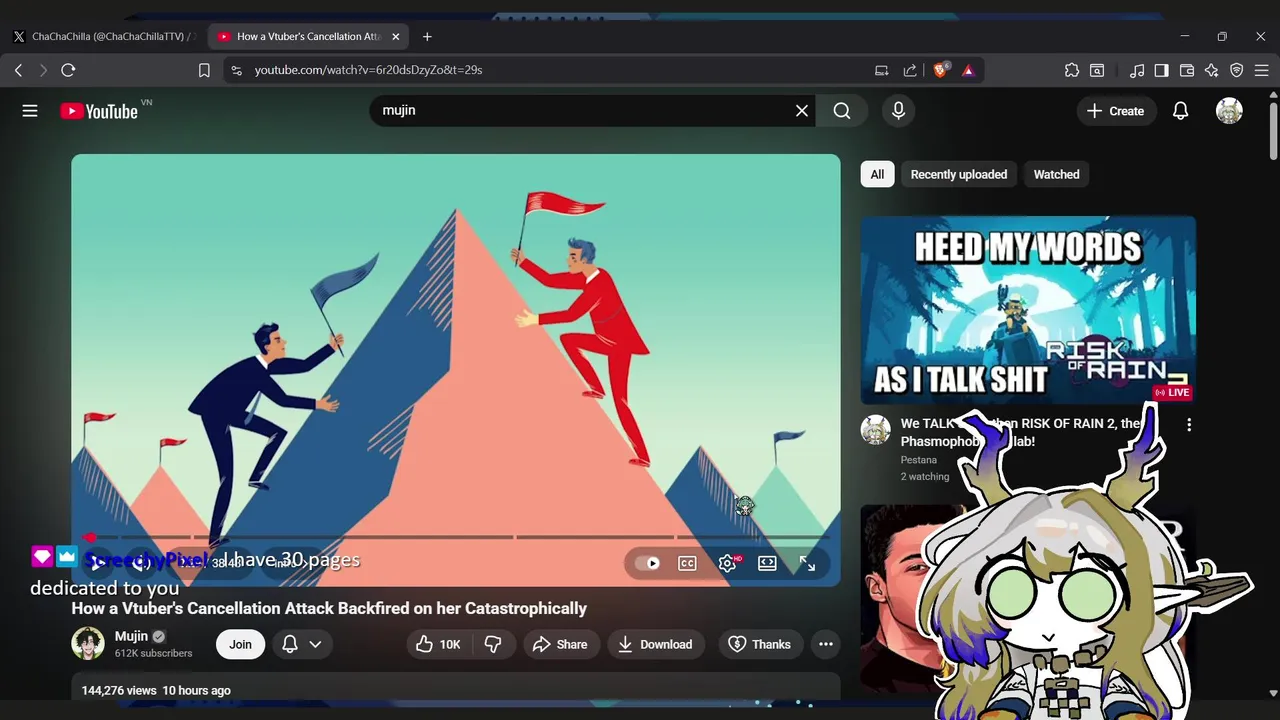The width and height of the screenshot is (1280, 720).
Task: Open Brave Wallet icon
Action: (1187, 70)
